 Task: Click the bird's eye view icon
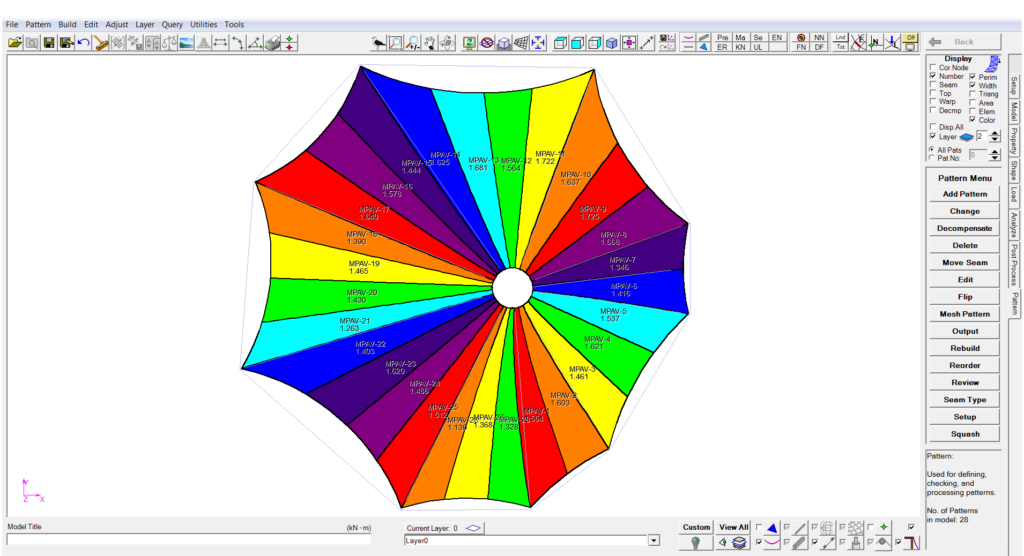(379, 43)
